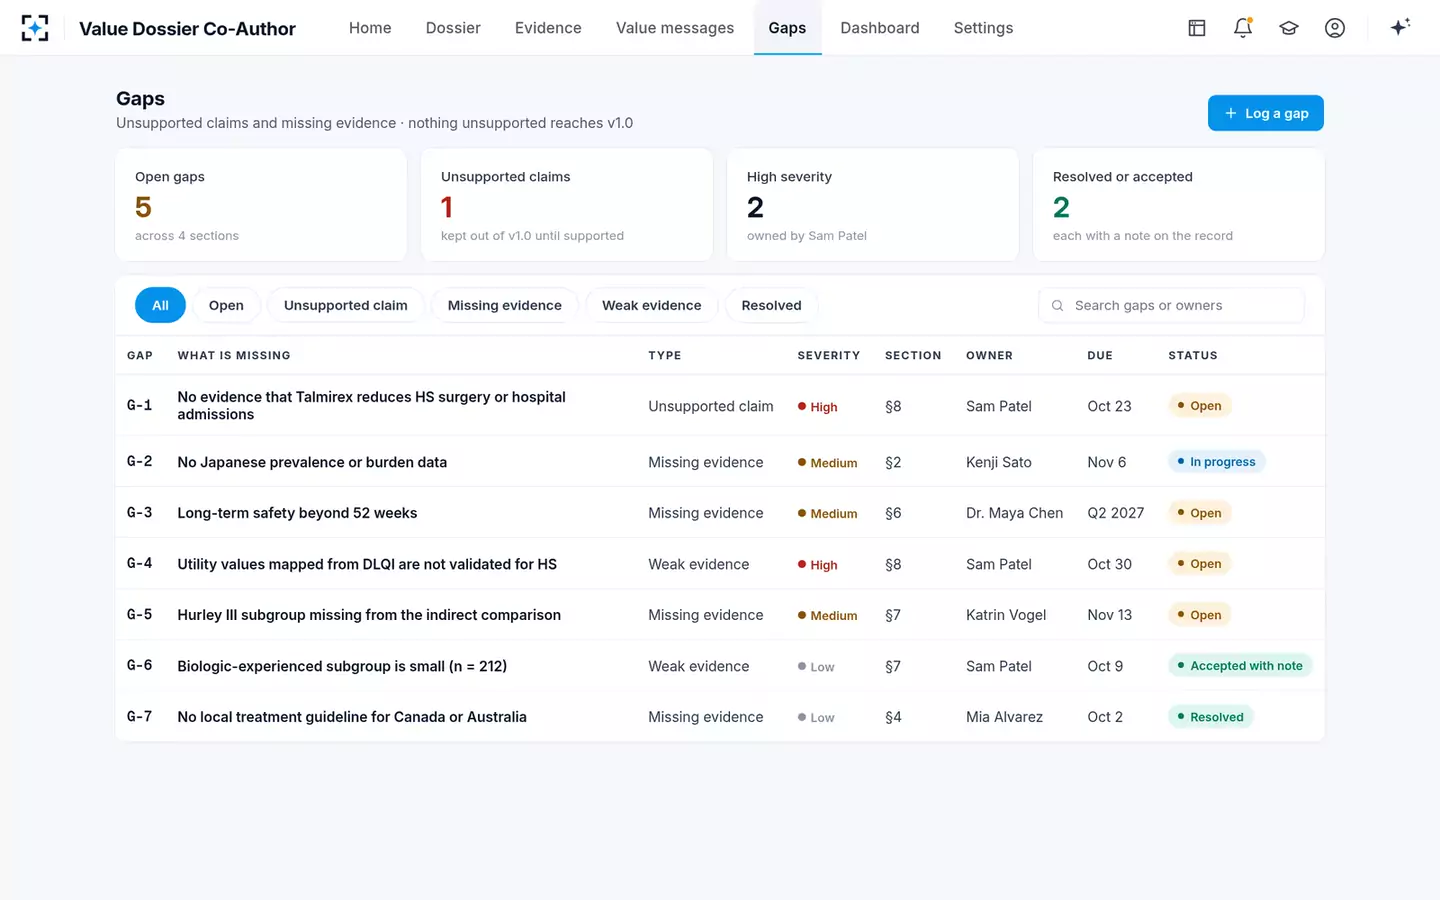Open the notifications bell
This screenshot has width=1440, height=900.
1243,28
